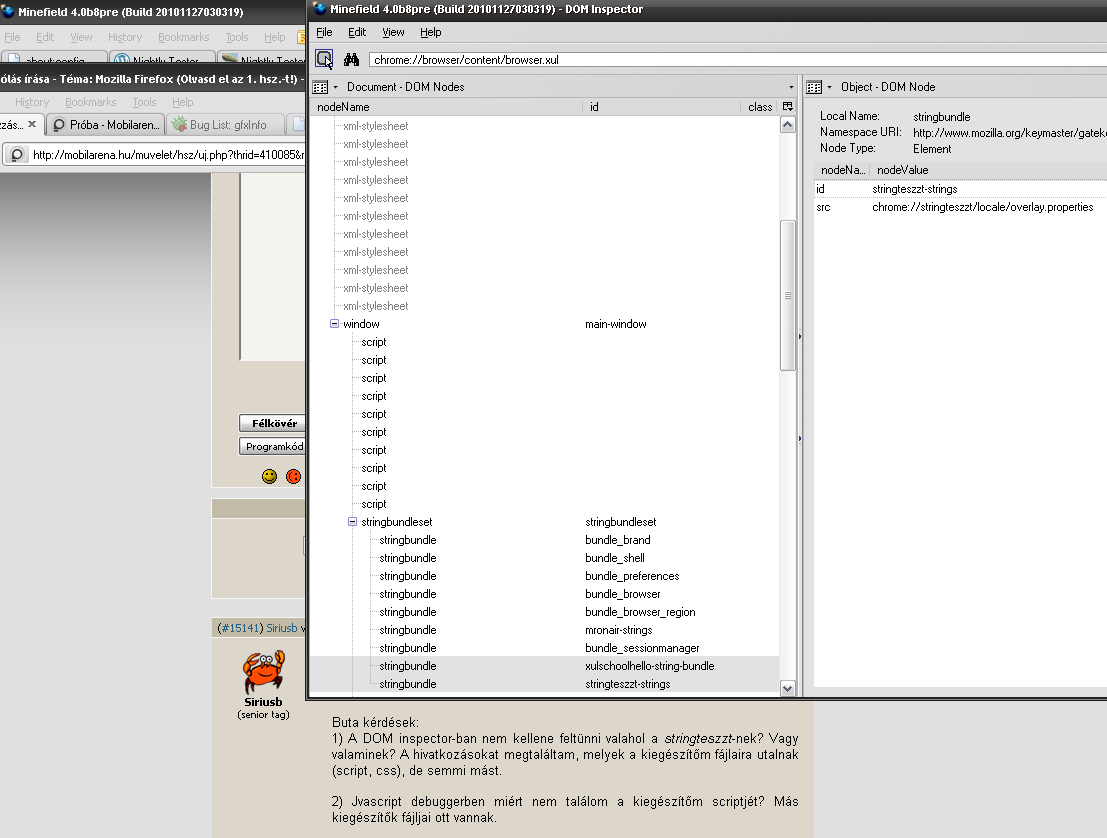Open Document - DOM Nodes viewer dropdown arrow
The width and height of the screenshot is (1107, 838).
point(335,87)
